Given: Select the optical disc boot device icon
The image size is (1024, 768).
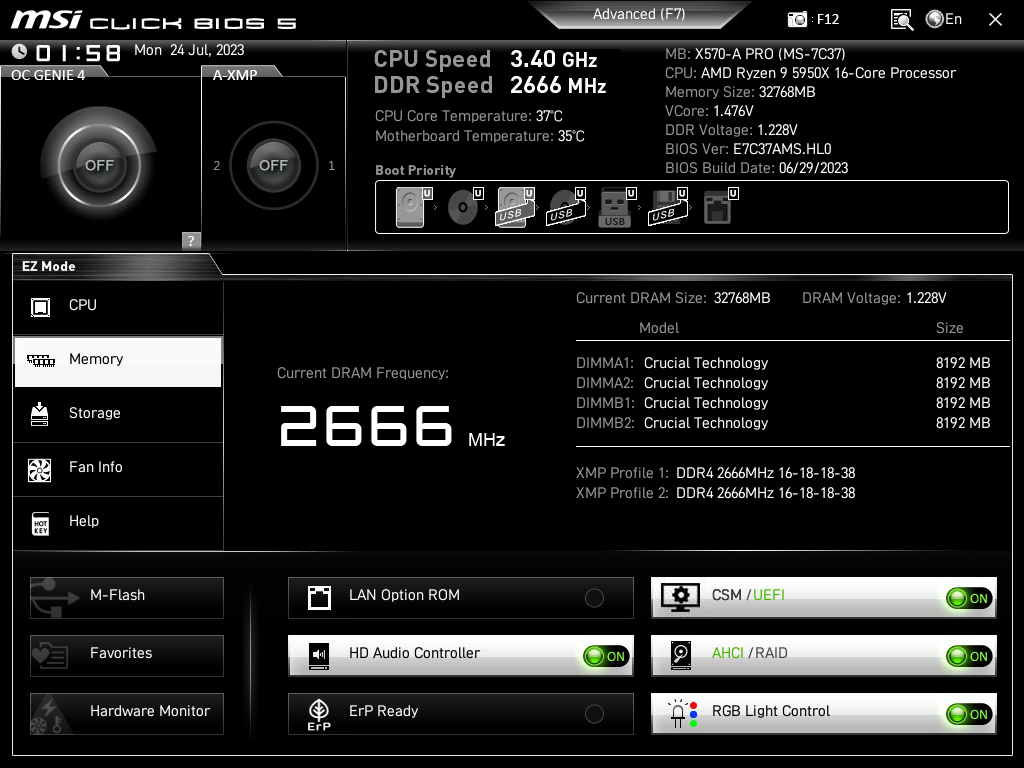Looking at the screenshot, I should coord(464,208).
